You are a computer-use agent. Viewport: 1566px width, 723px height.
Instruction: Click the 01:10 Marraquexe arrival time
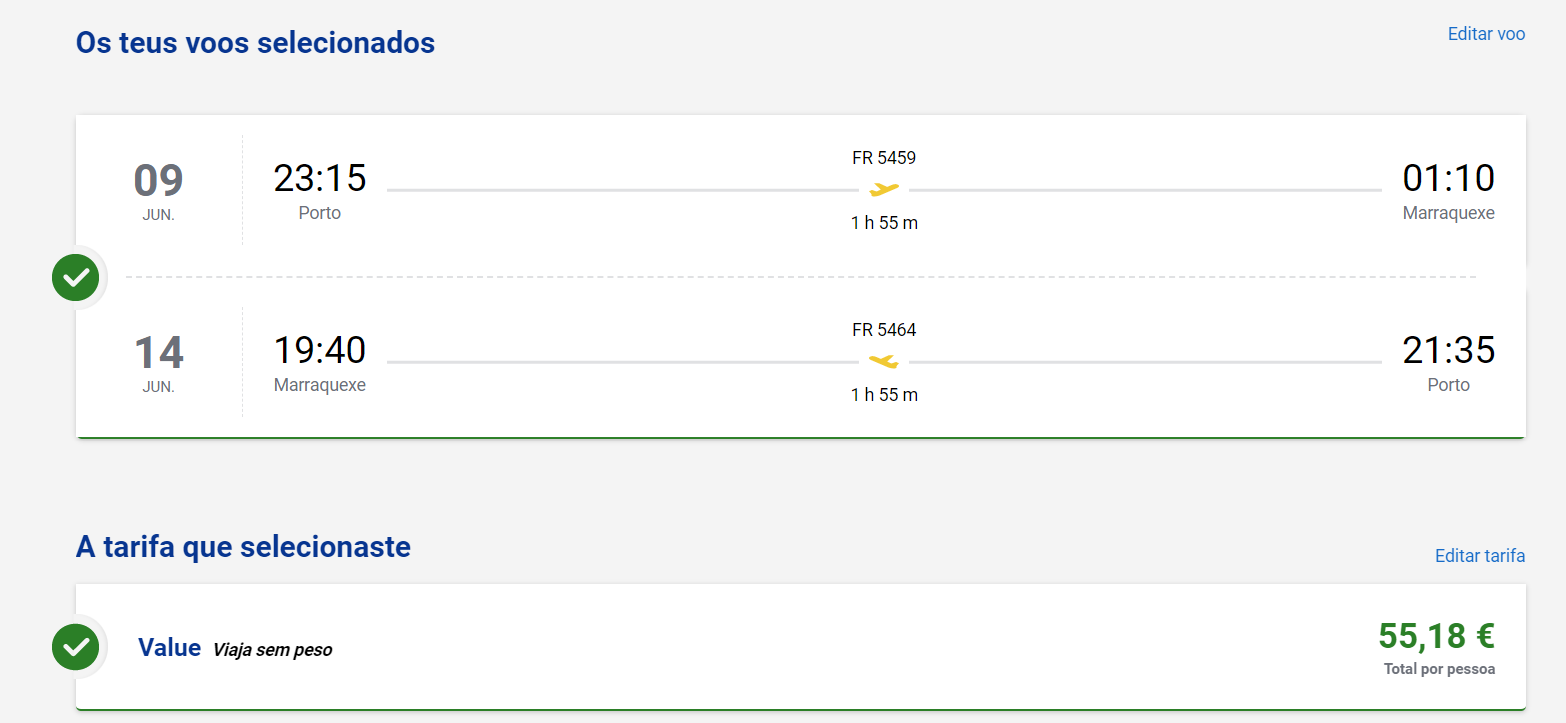coord(1448,179)
